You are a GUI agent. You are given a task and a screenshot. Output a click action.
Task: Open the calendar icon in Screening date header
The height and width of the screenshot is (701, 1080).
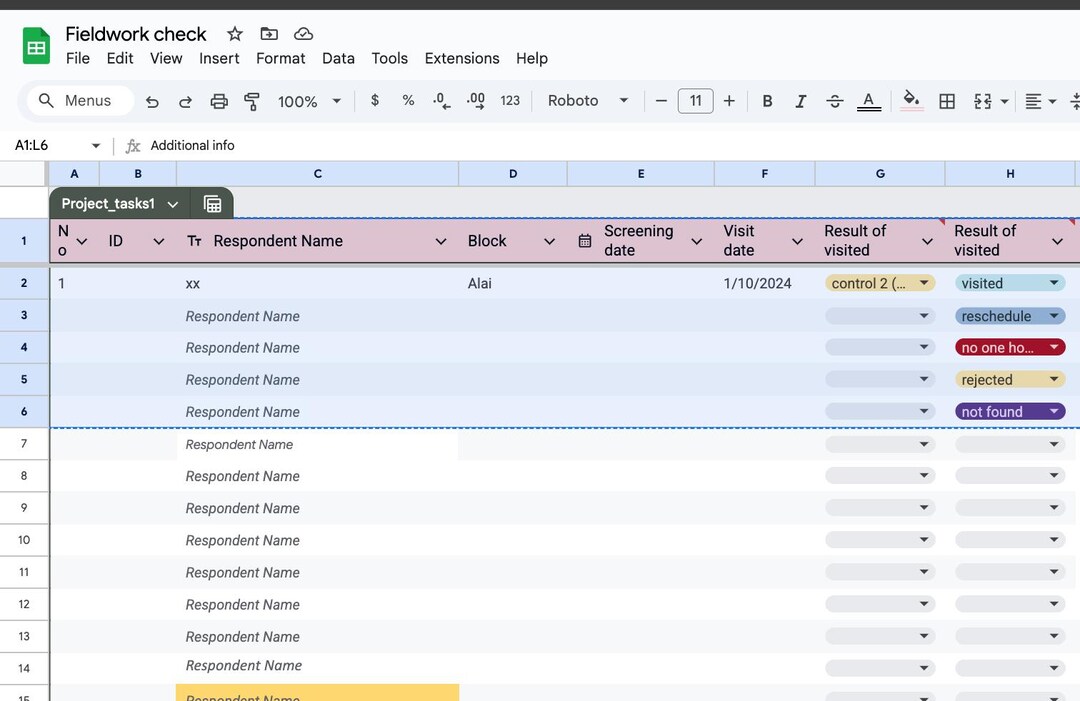click(x=585, y=240)
